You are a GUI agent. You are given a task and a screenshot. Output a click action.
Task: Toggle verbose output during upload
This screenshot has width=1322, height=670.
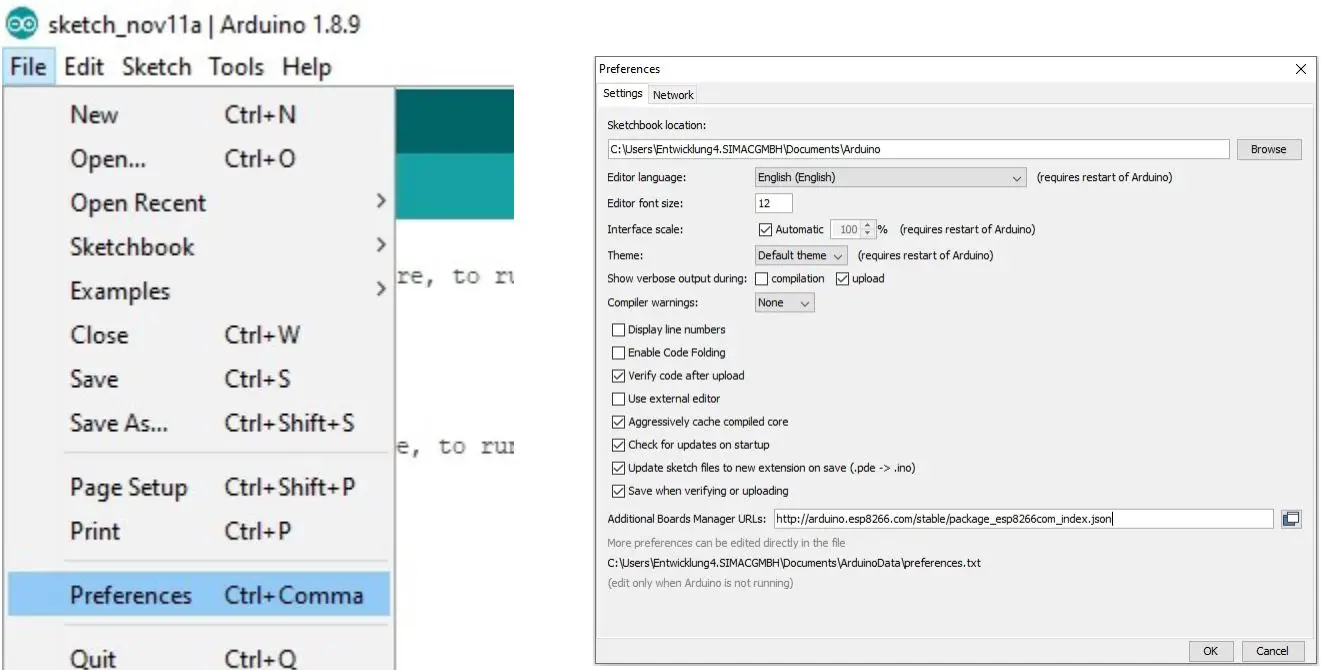pyautogui.click(x=842, y=279)
